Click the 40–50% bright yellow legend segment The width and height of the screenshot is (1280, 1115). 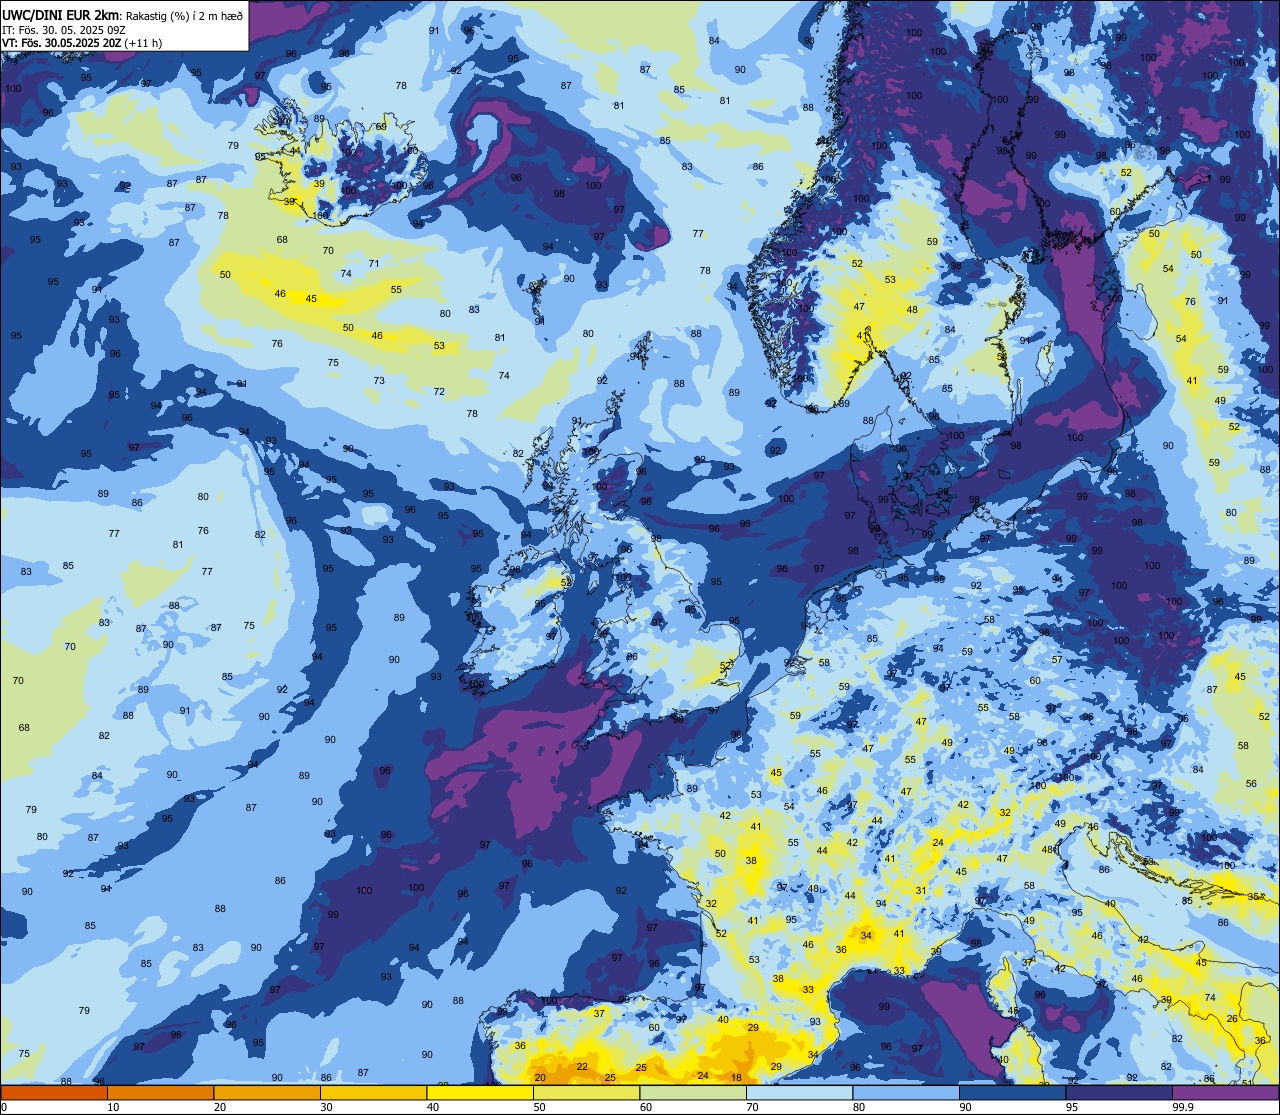pos(480,1092)
